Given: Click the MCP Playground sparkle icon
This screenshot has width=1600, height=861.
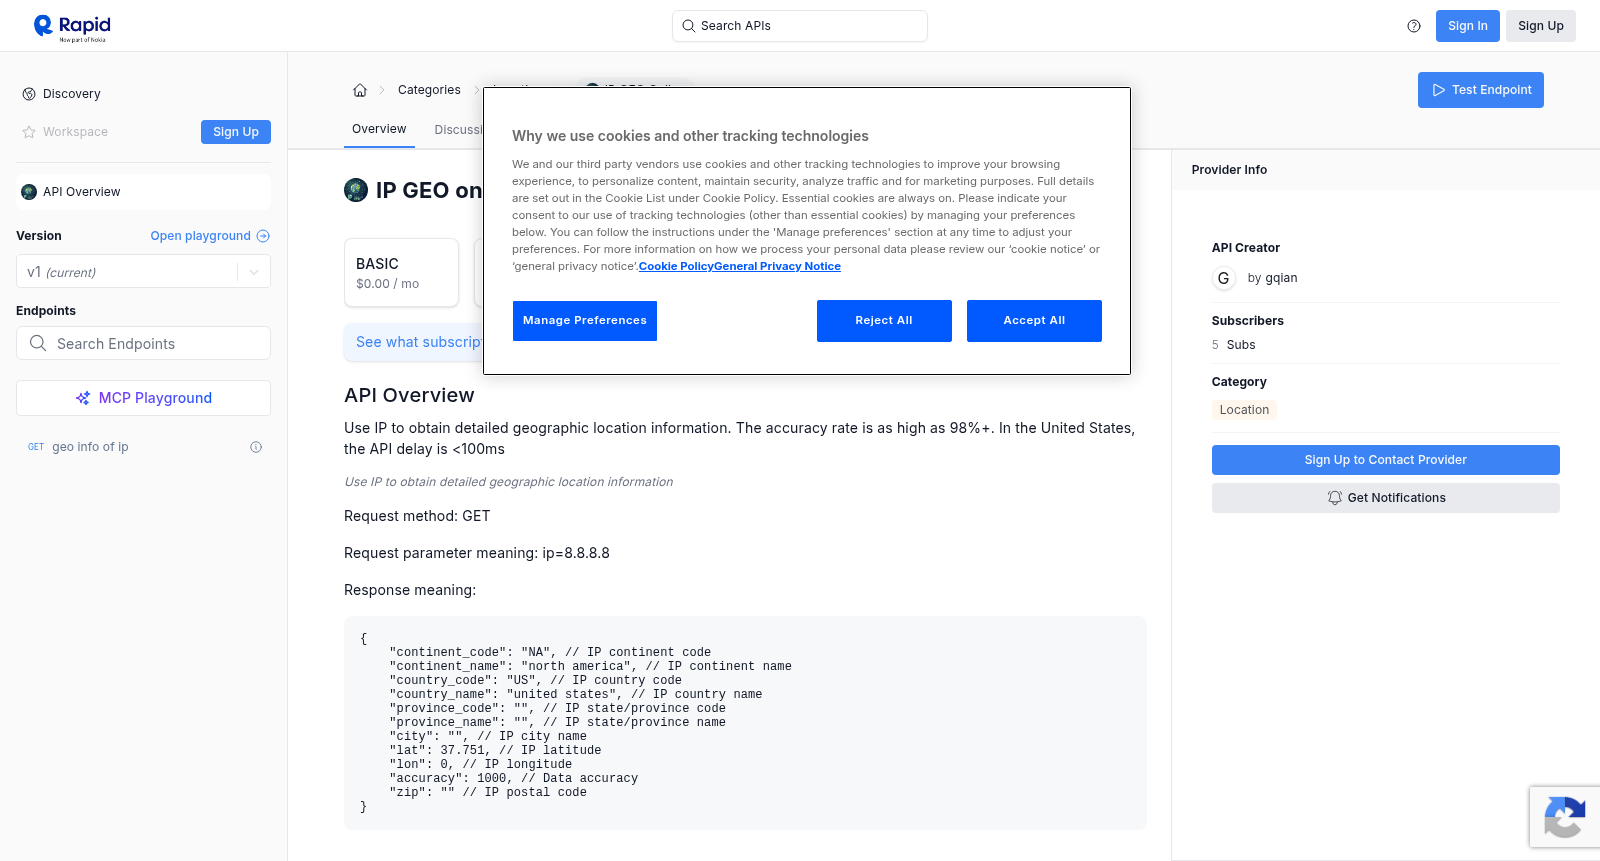Looking at the screenshot, I should point(83,398).
